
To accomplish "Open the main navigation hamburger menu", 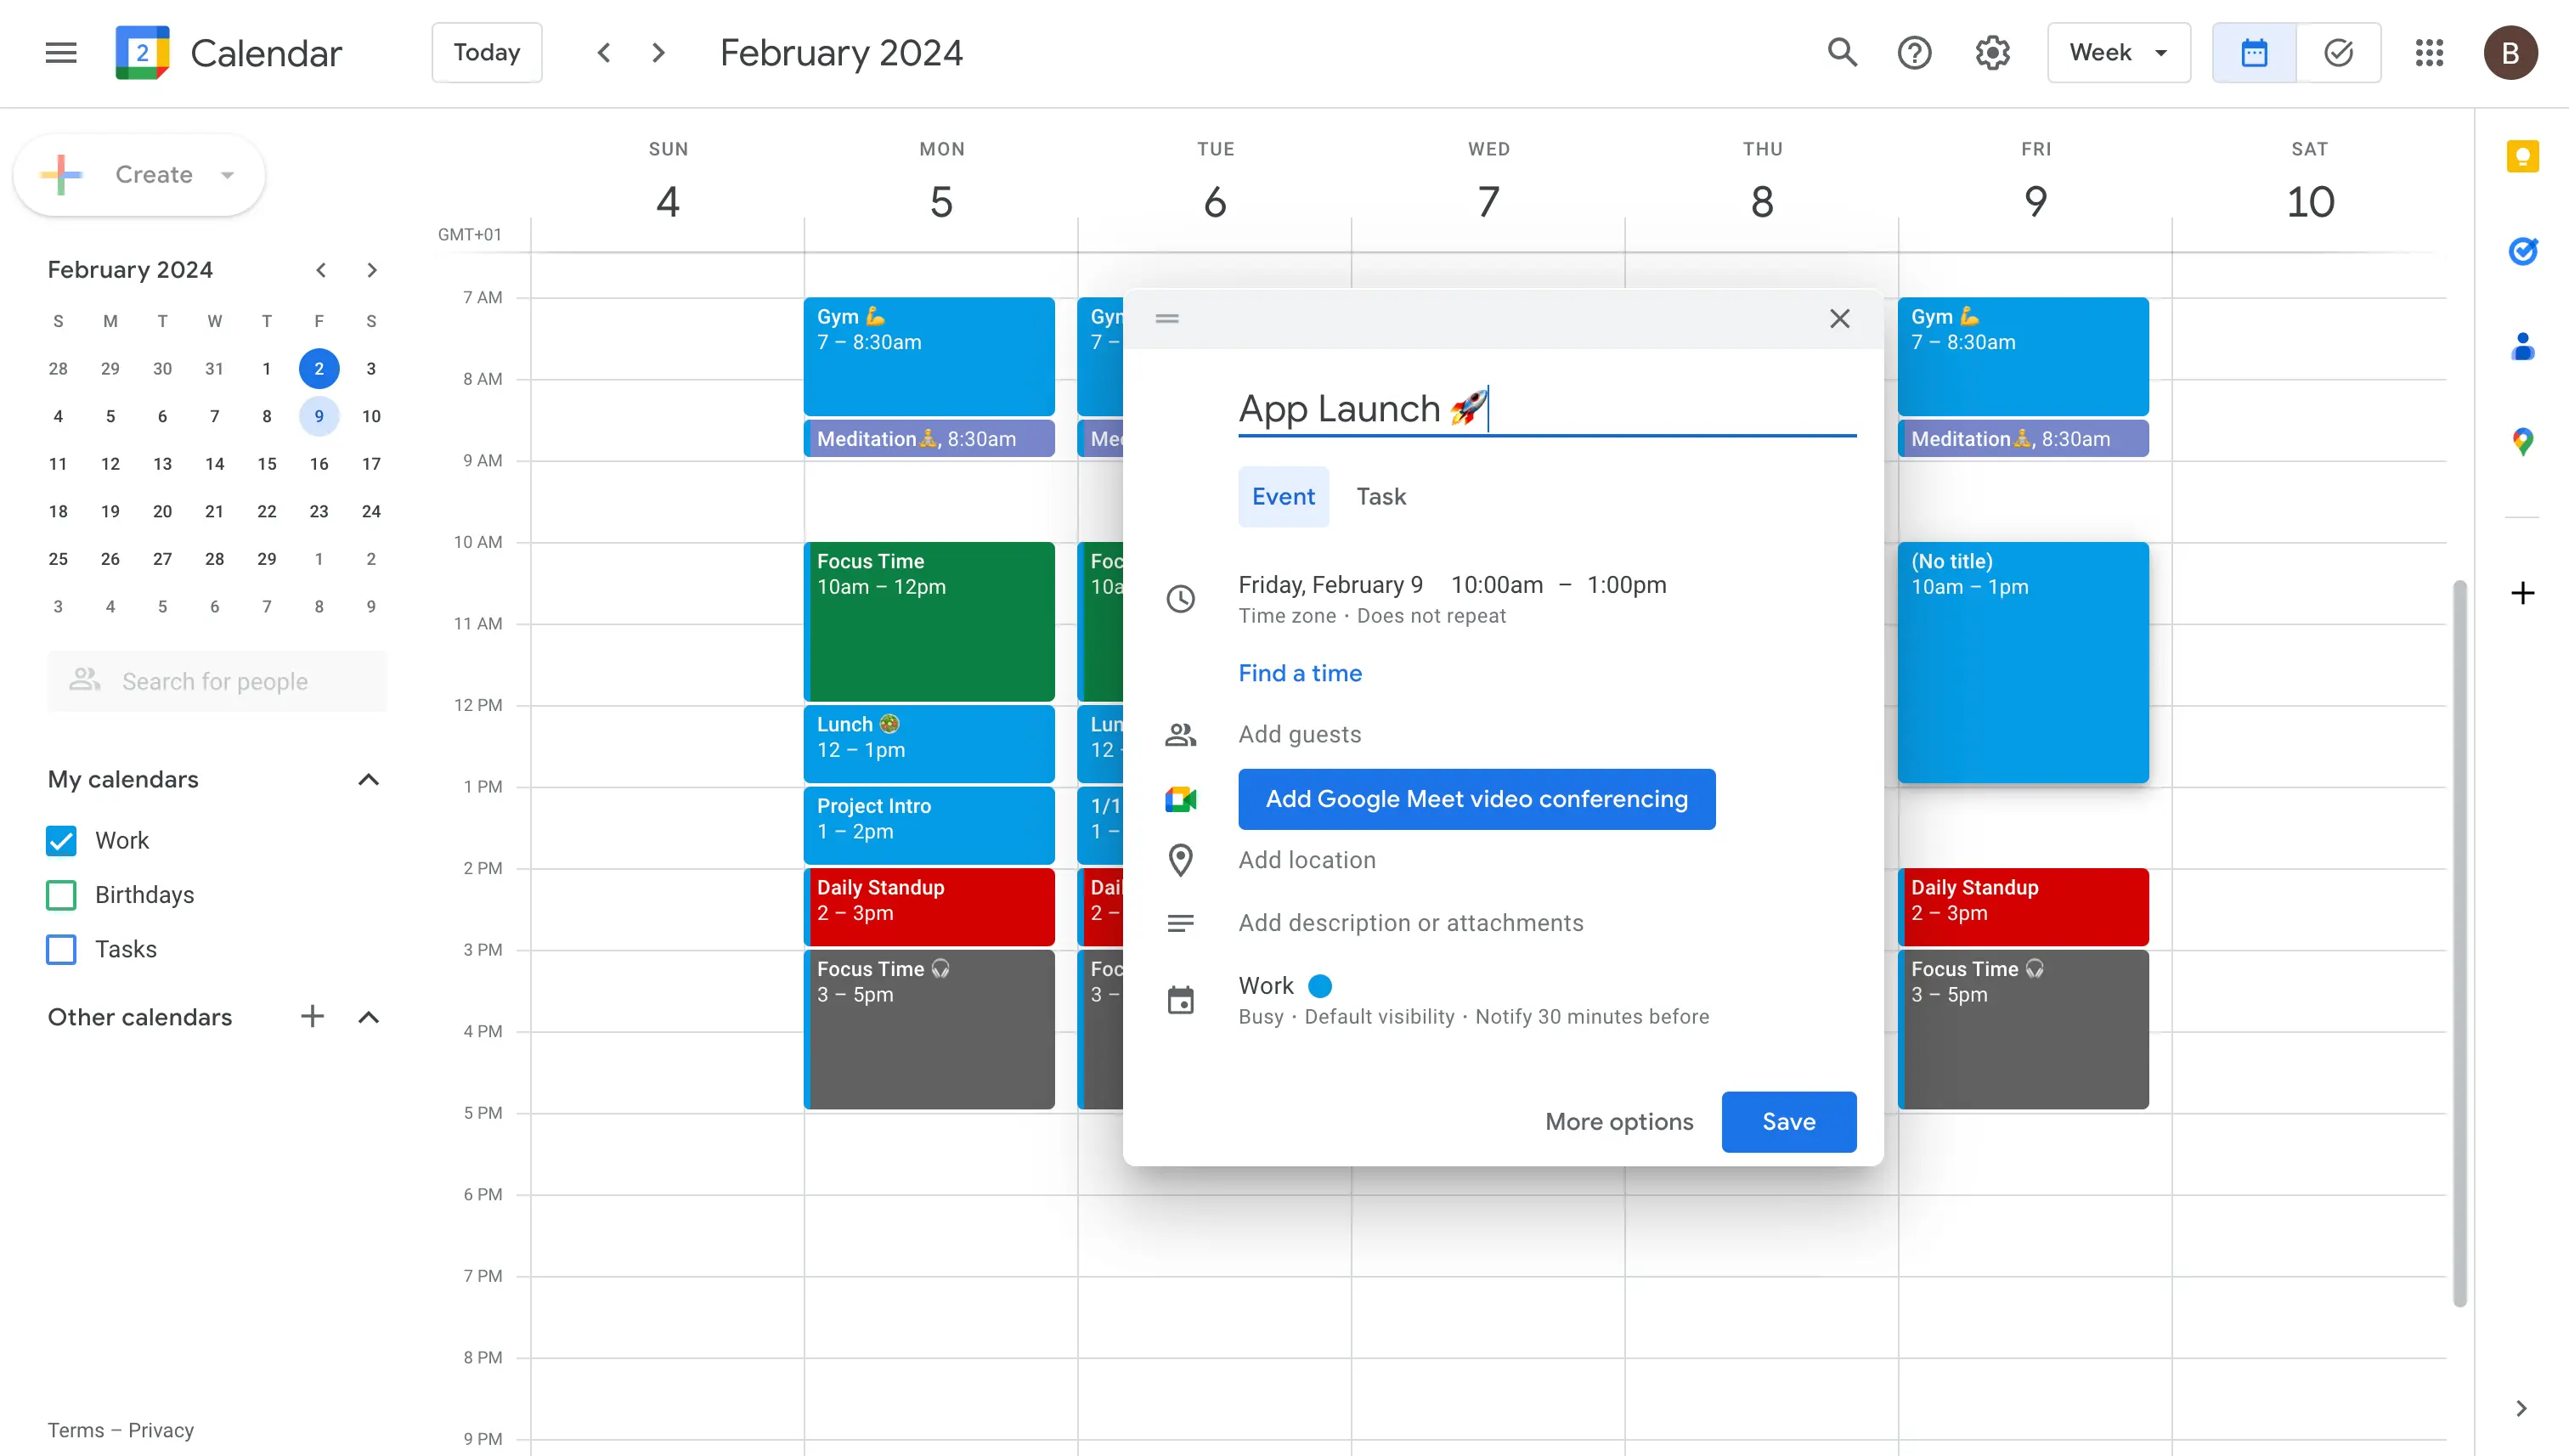I will pos(60,52).
